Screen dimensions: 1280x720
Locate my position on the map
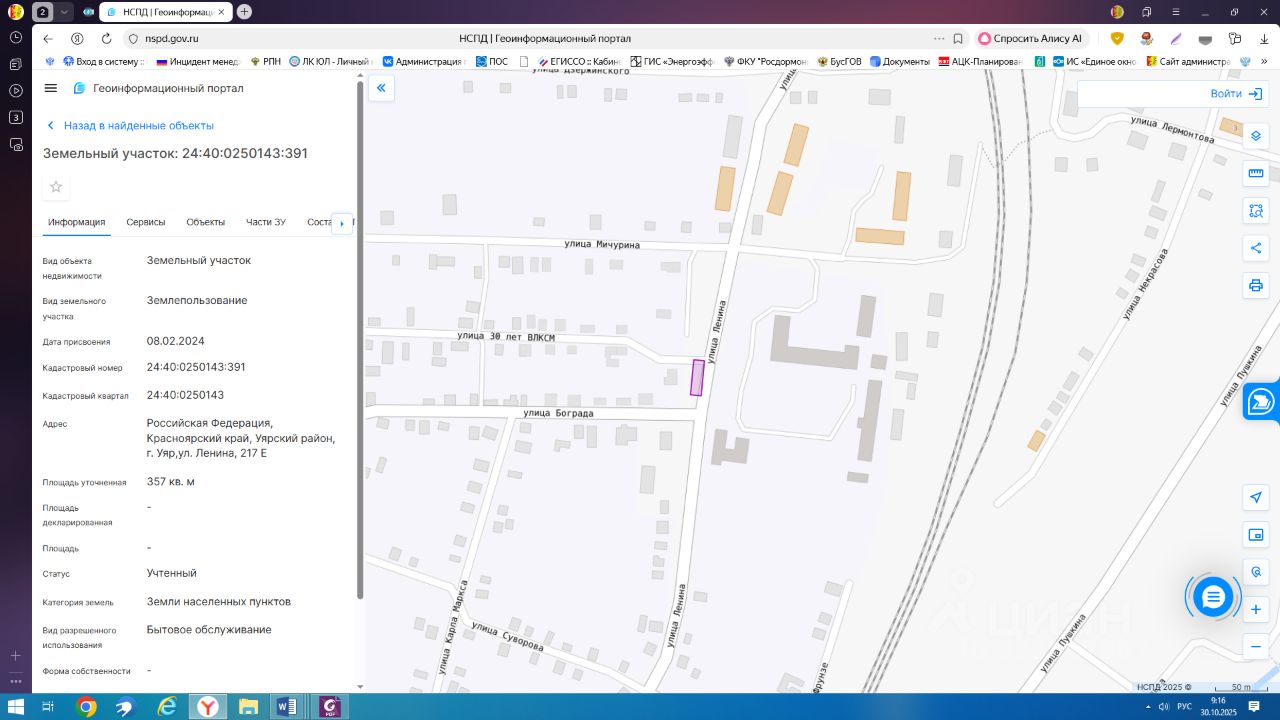(1256, 498)
